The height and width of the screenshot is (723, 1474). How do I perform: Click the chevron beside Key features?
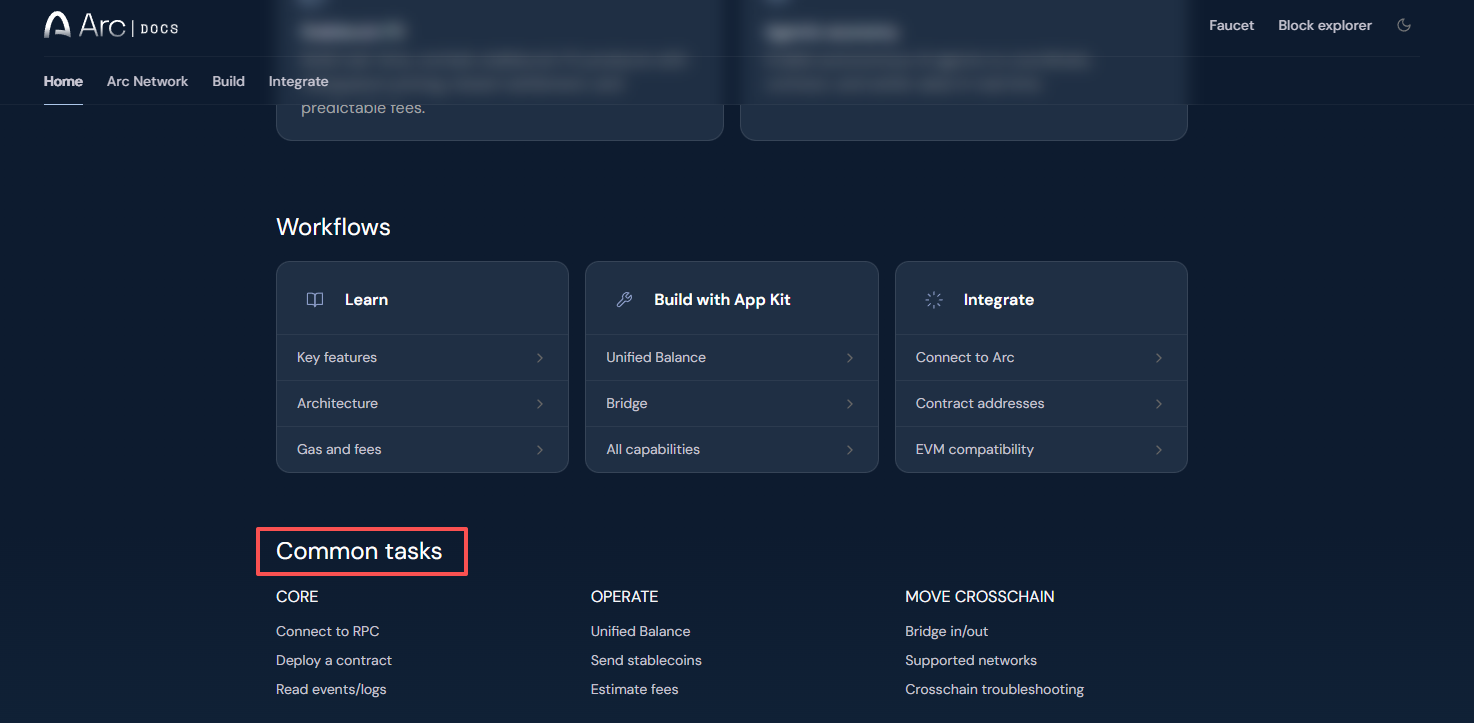point(540,357)
